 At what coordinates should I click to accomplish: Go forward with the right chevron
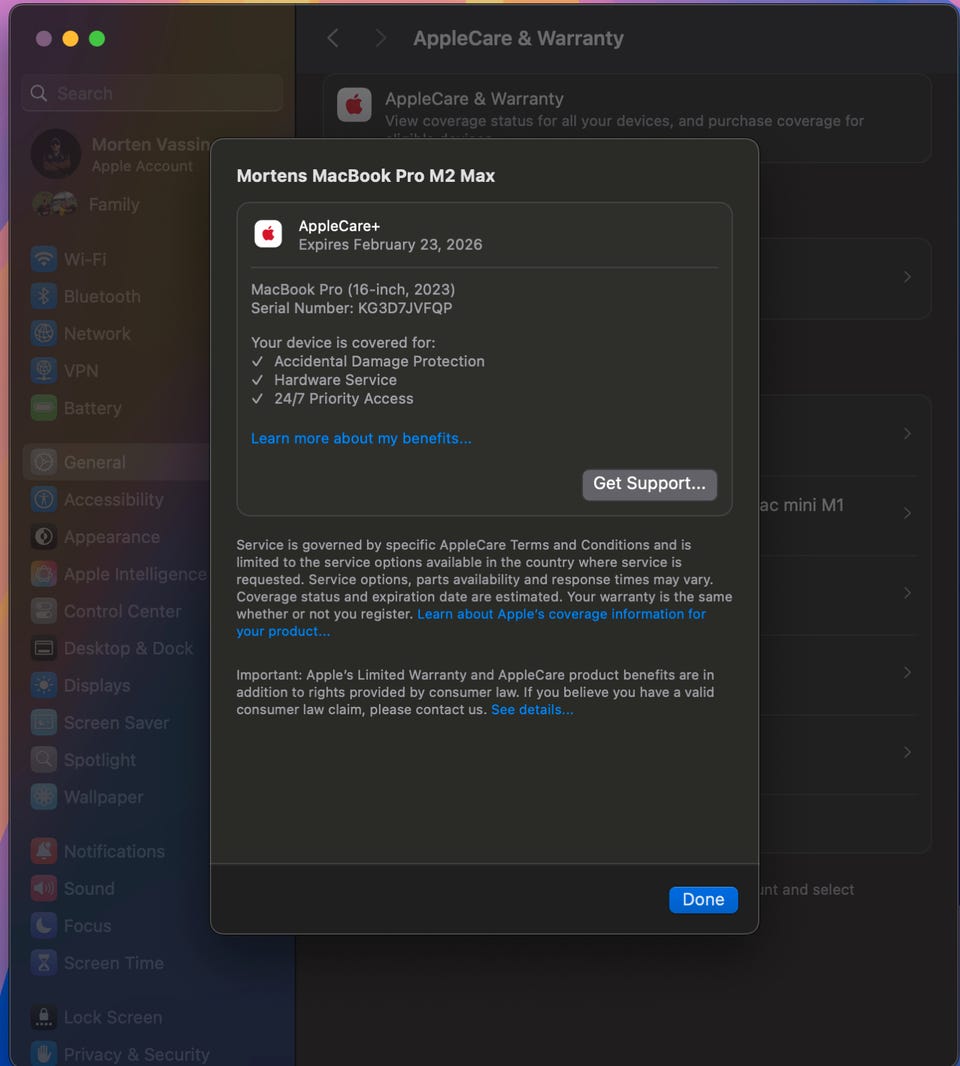(x=380, y=38)
